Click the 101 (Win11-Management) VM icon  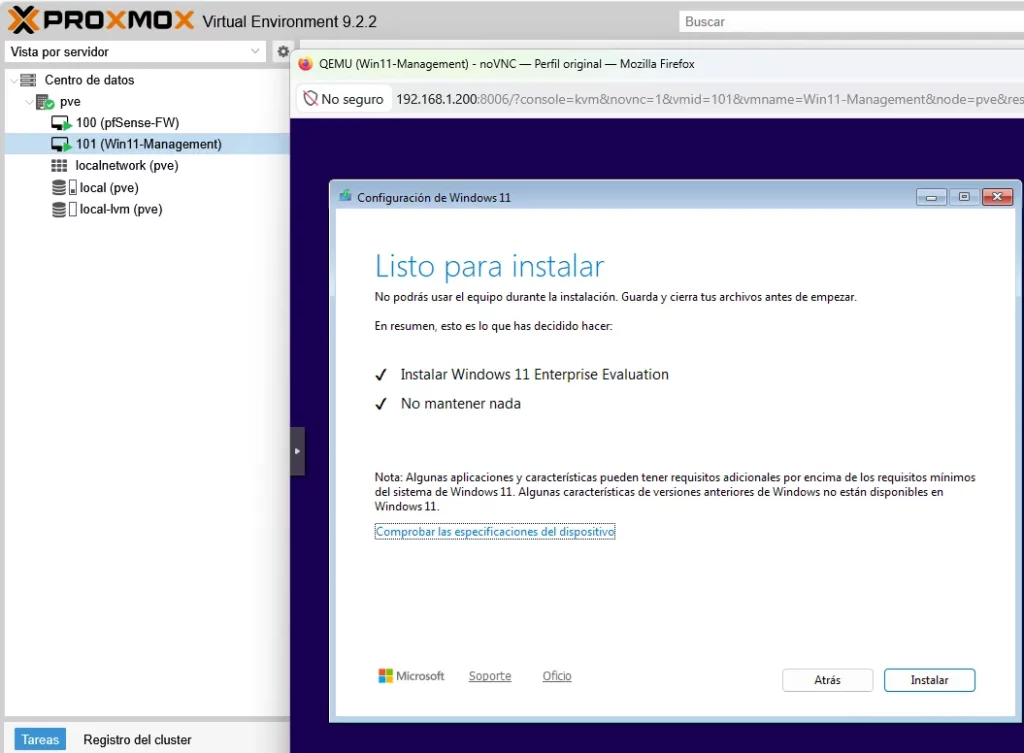pos(61,144)
